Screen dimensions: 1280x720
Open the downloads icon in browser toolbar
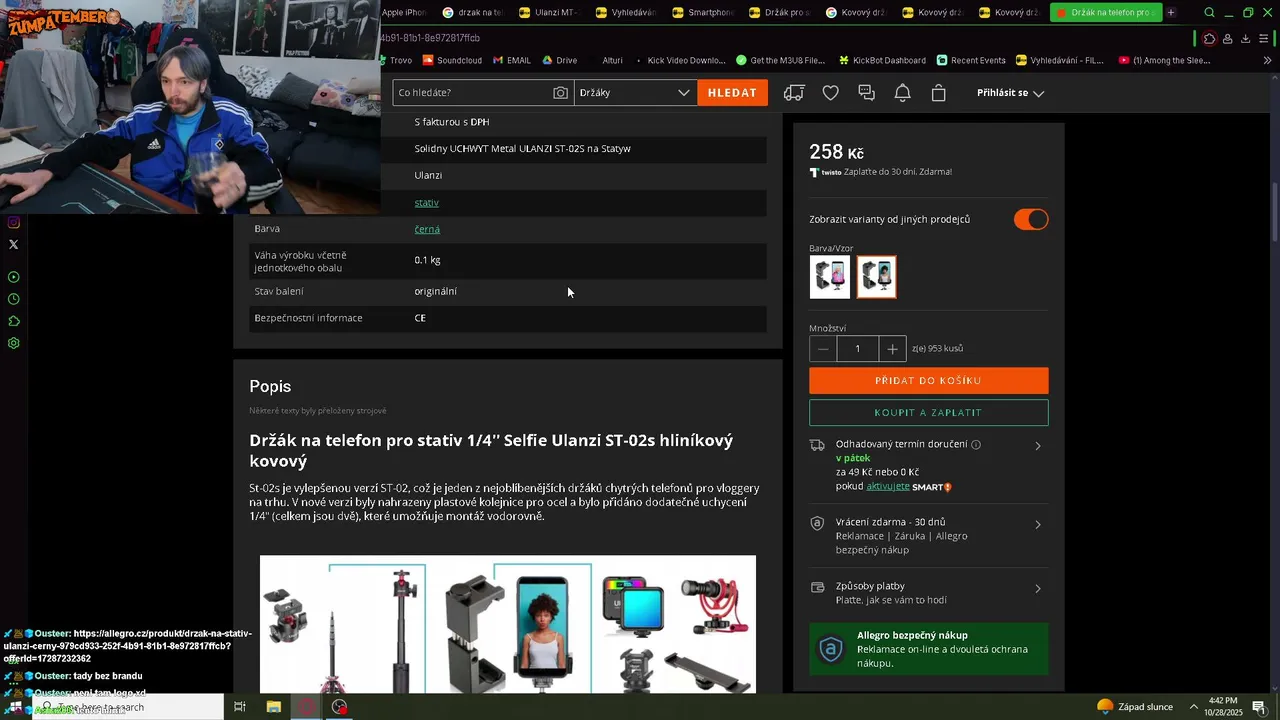1245,39
